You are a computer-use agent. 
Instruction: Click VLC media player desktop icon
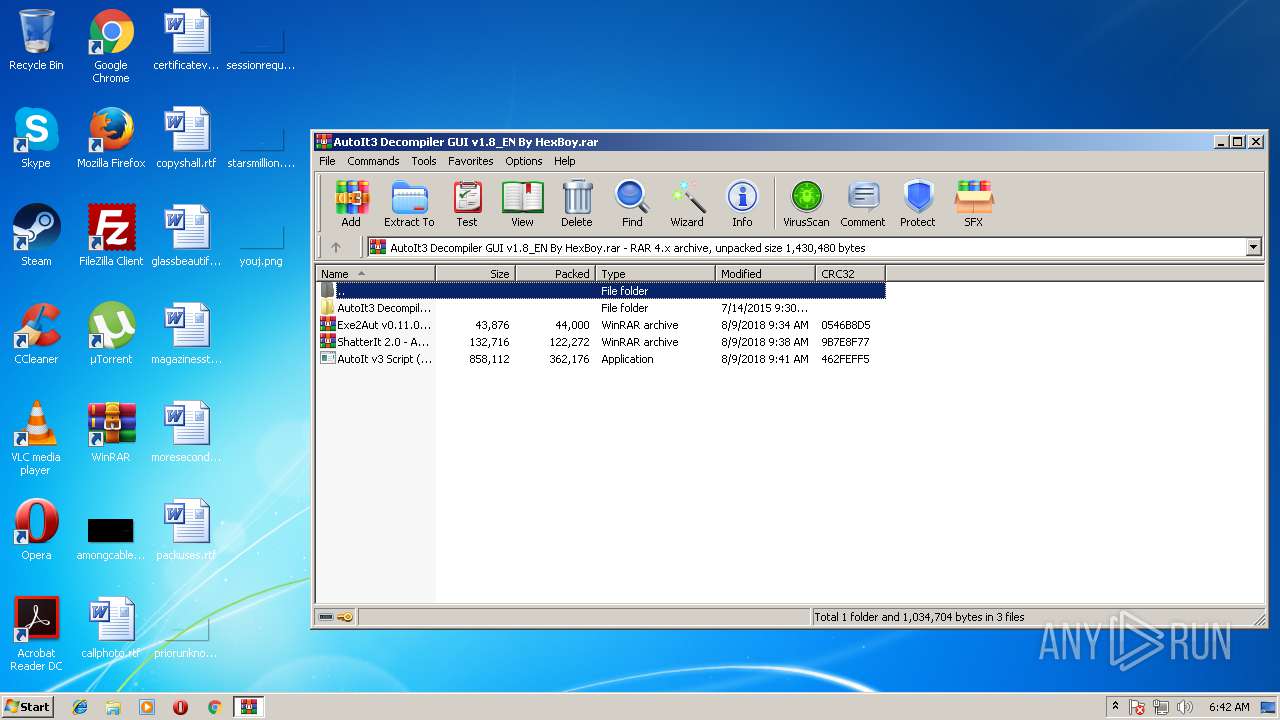point(36,438)
